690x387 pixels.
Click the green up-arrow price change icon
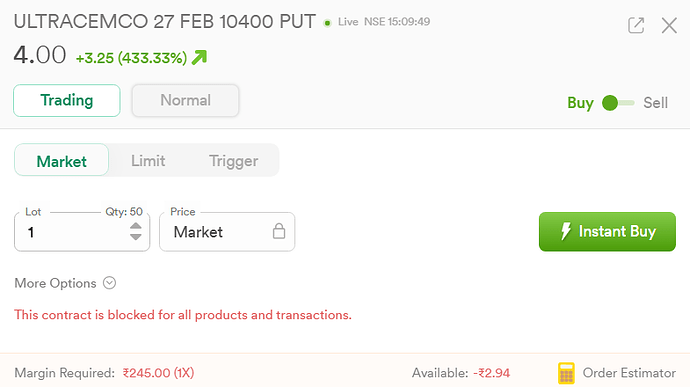[x=199, y=57]
